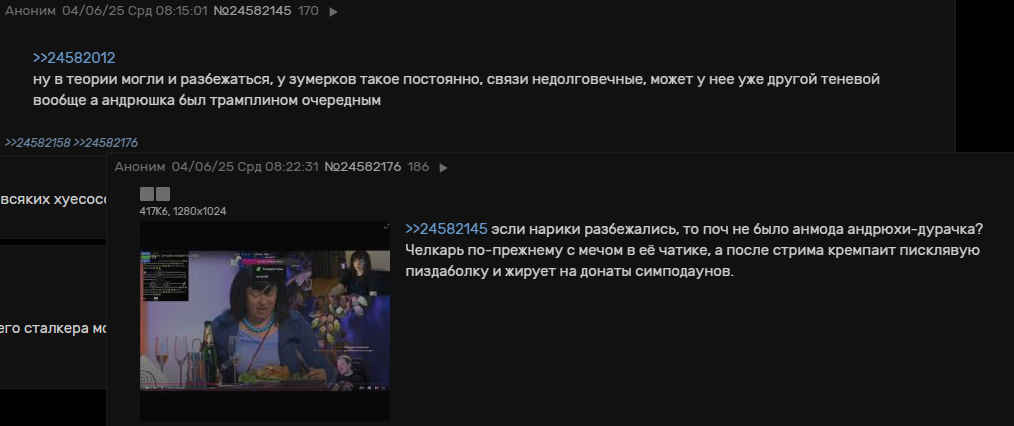Open the triangle post menu beside counter 170
1014x426 pixels.
334,12
